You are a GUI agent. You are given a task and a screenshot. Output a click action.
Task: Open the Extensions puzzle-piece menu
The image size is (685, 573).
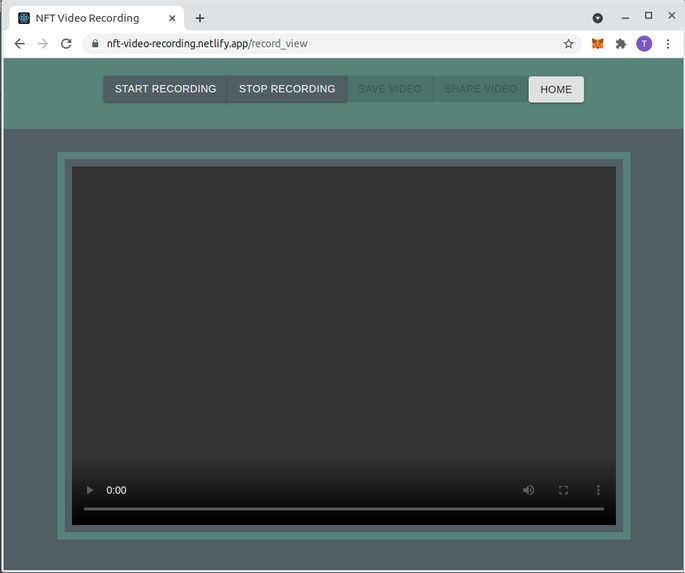(x=621, y=44)
